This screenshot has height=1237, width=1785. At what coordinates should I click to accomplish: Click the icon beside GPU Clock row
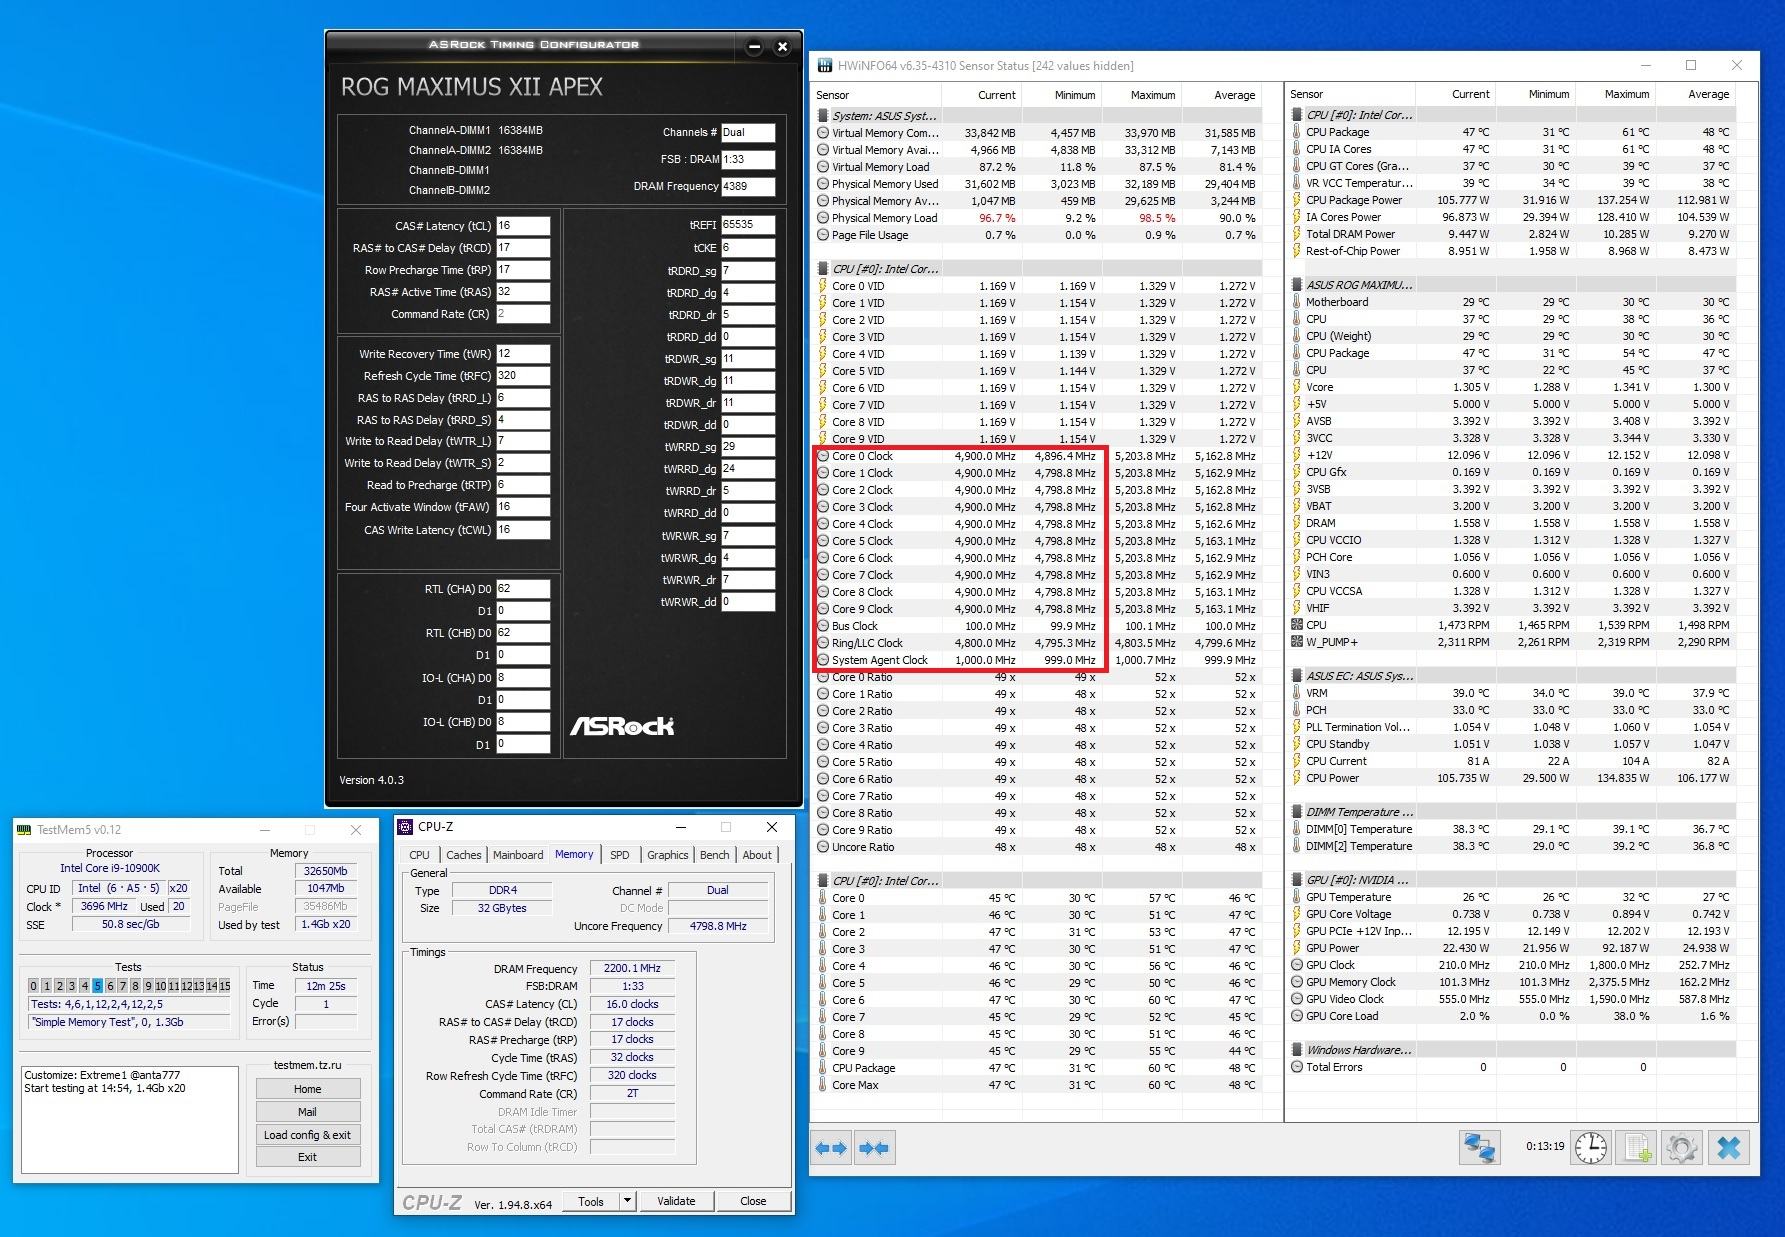pyautogui.click(x=1297, y=965)
